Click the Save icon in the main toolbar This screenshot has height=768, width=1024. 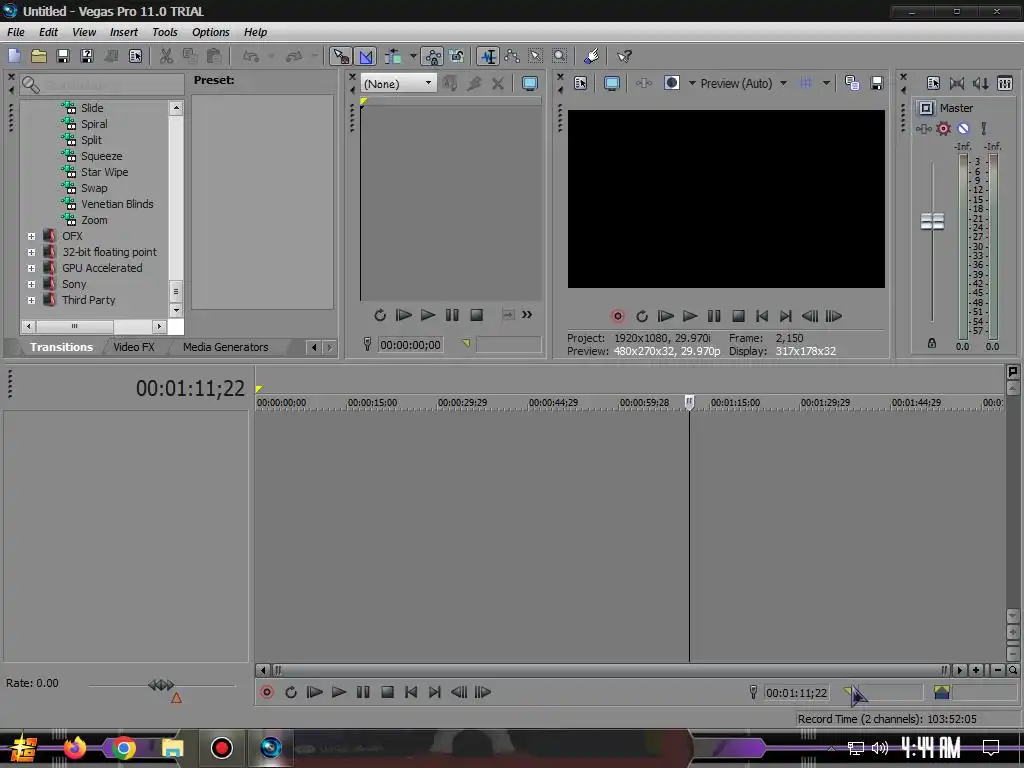(63, 56)
